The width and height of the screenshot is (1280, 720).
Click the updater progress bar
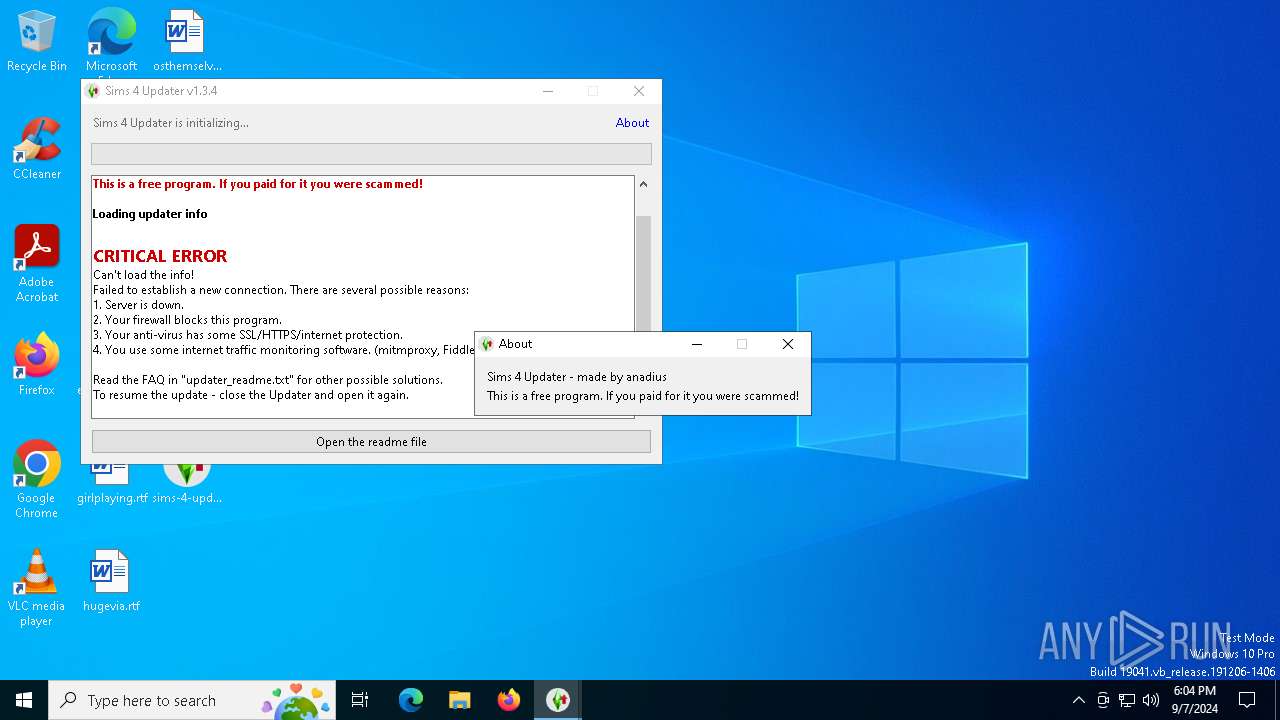coord(371,154)
